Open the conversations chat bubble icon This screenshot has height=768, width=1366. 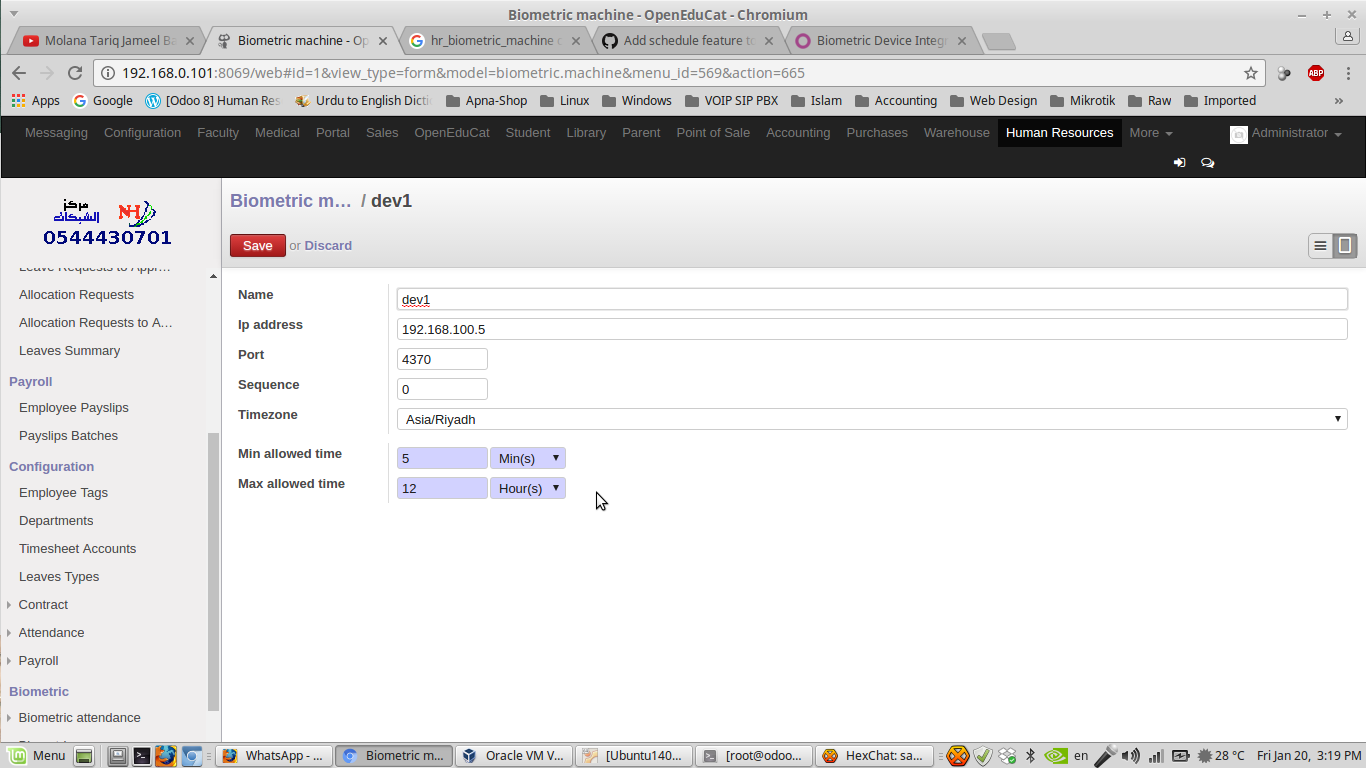coord(1207,162)
